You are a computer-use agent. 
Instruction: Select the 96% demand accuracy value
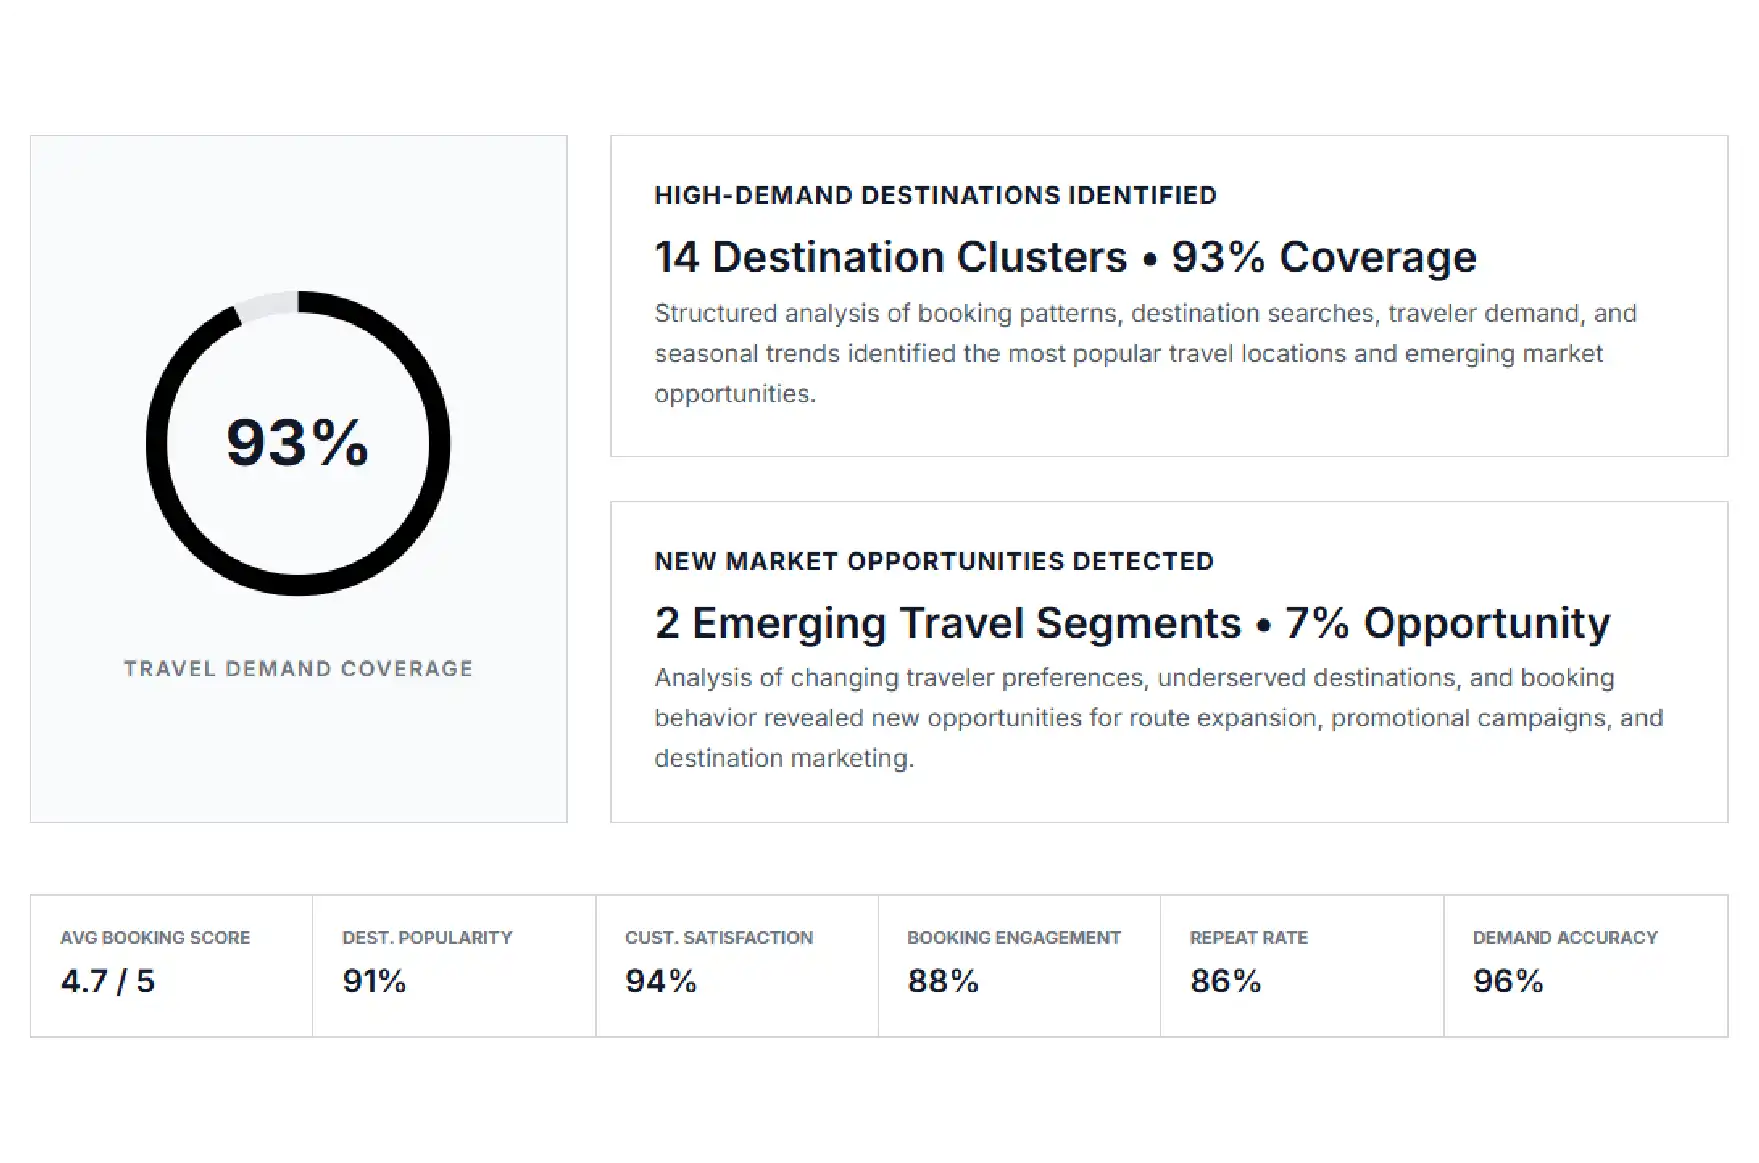coord(1508,981)
